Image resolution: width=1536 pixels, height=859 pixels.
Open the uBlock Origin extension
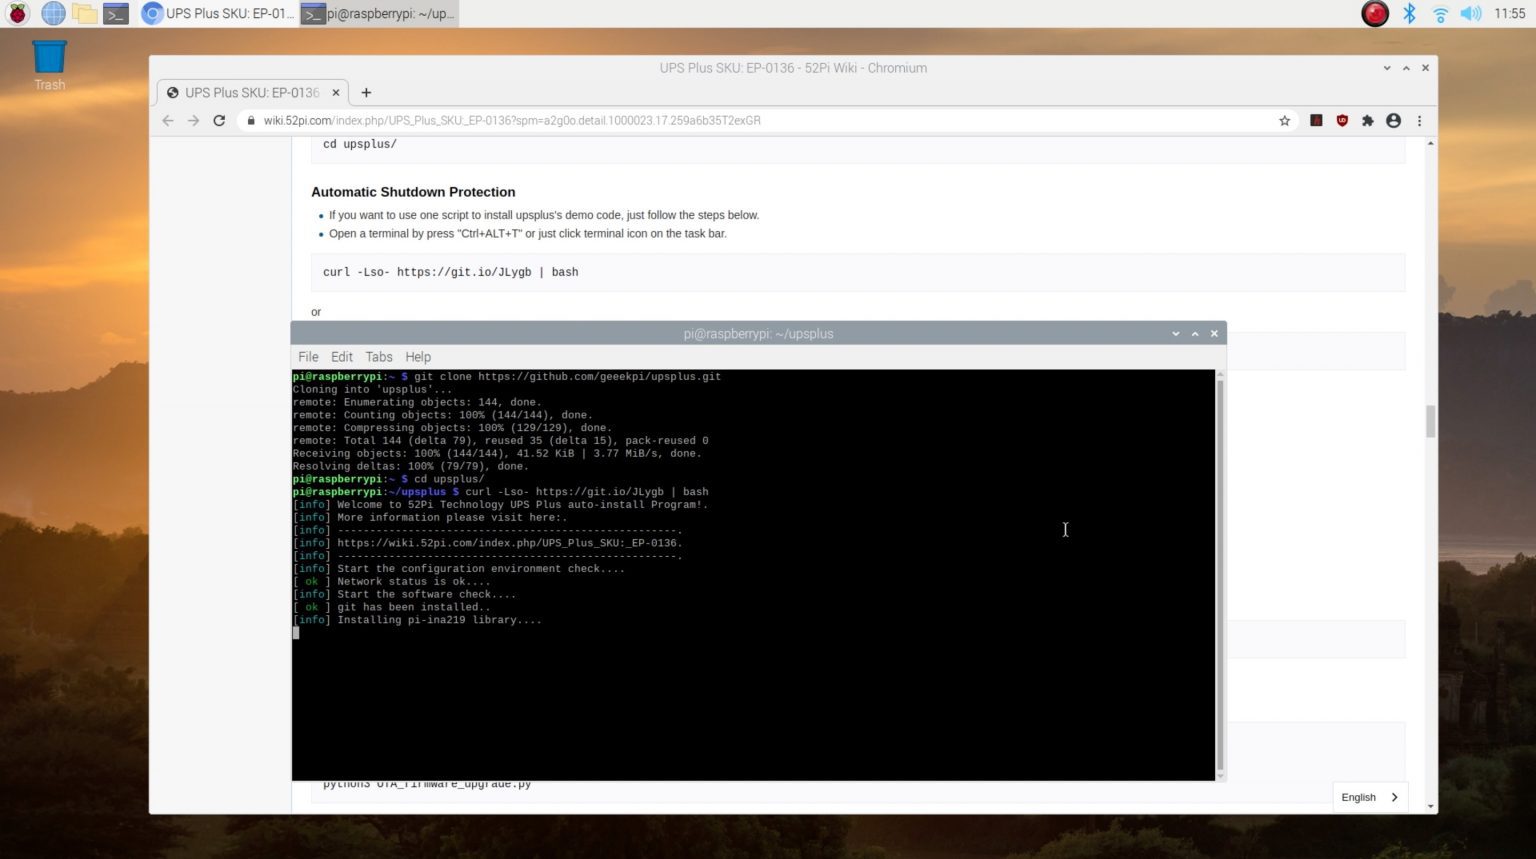point(1341,120)
